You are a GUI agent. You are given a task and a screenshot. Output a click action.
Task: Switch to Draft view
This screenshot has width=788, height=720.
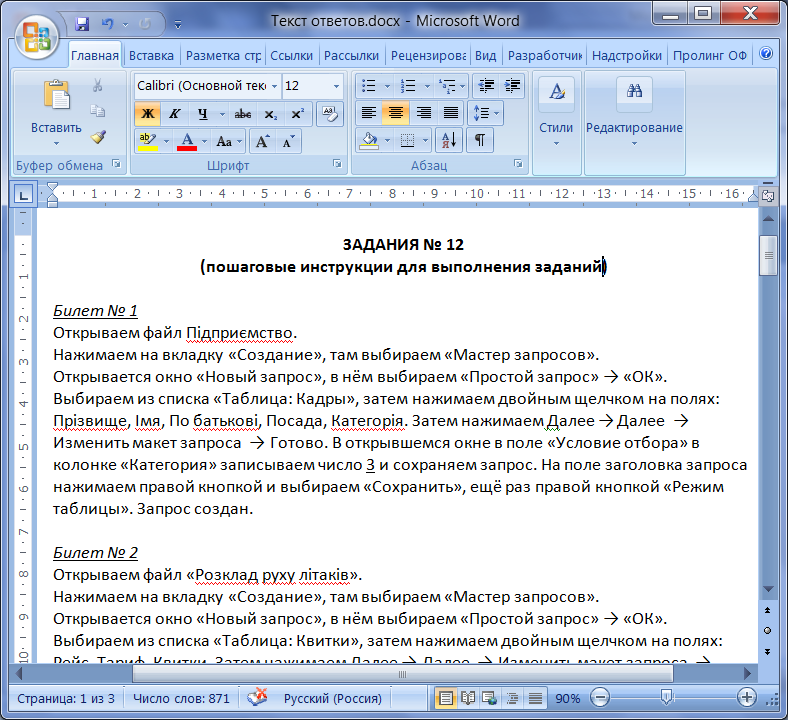click(535, 698)
